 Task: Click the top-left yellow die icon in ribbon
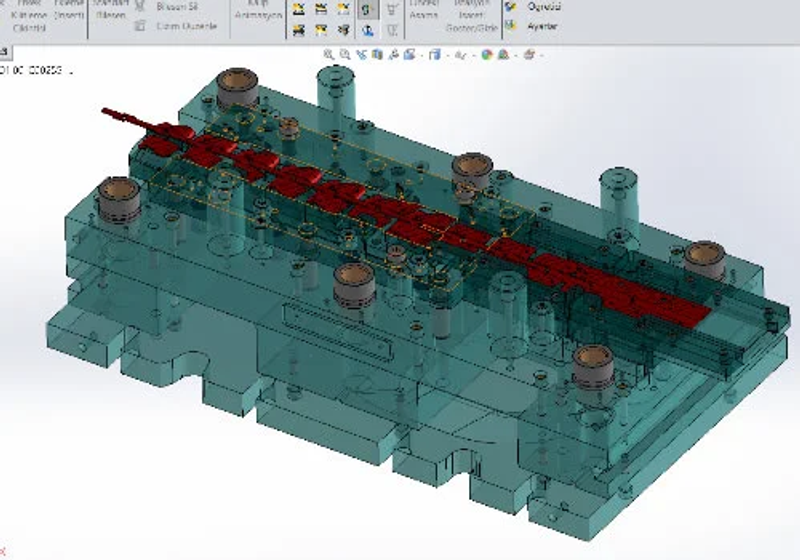298,8
